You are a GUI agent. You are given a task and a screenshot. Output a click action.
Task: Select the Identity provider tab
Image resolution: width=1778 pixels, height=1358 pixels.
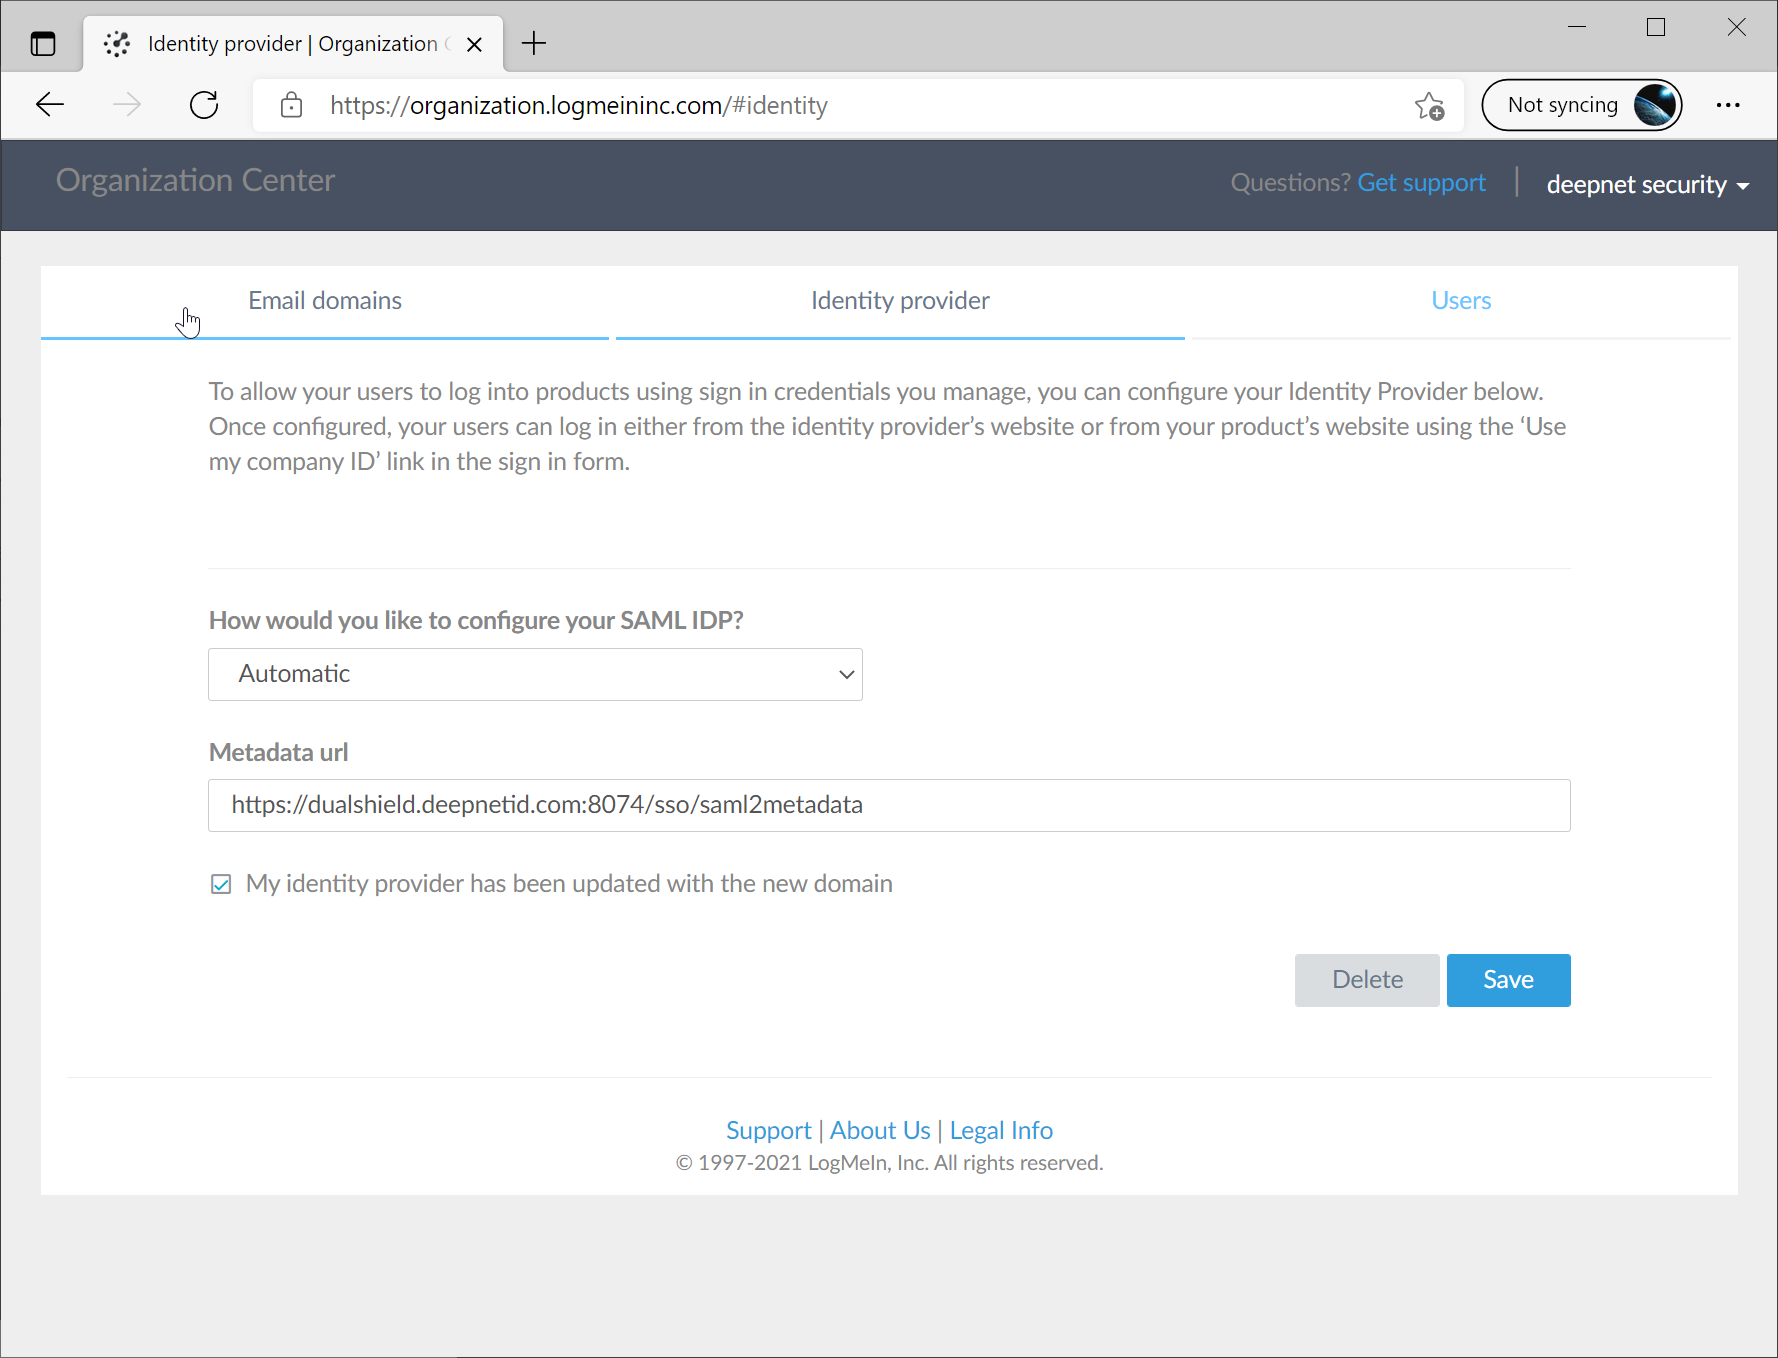click(x=900, y=301)
